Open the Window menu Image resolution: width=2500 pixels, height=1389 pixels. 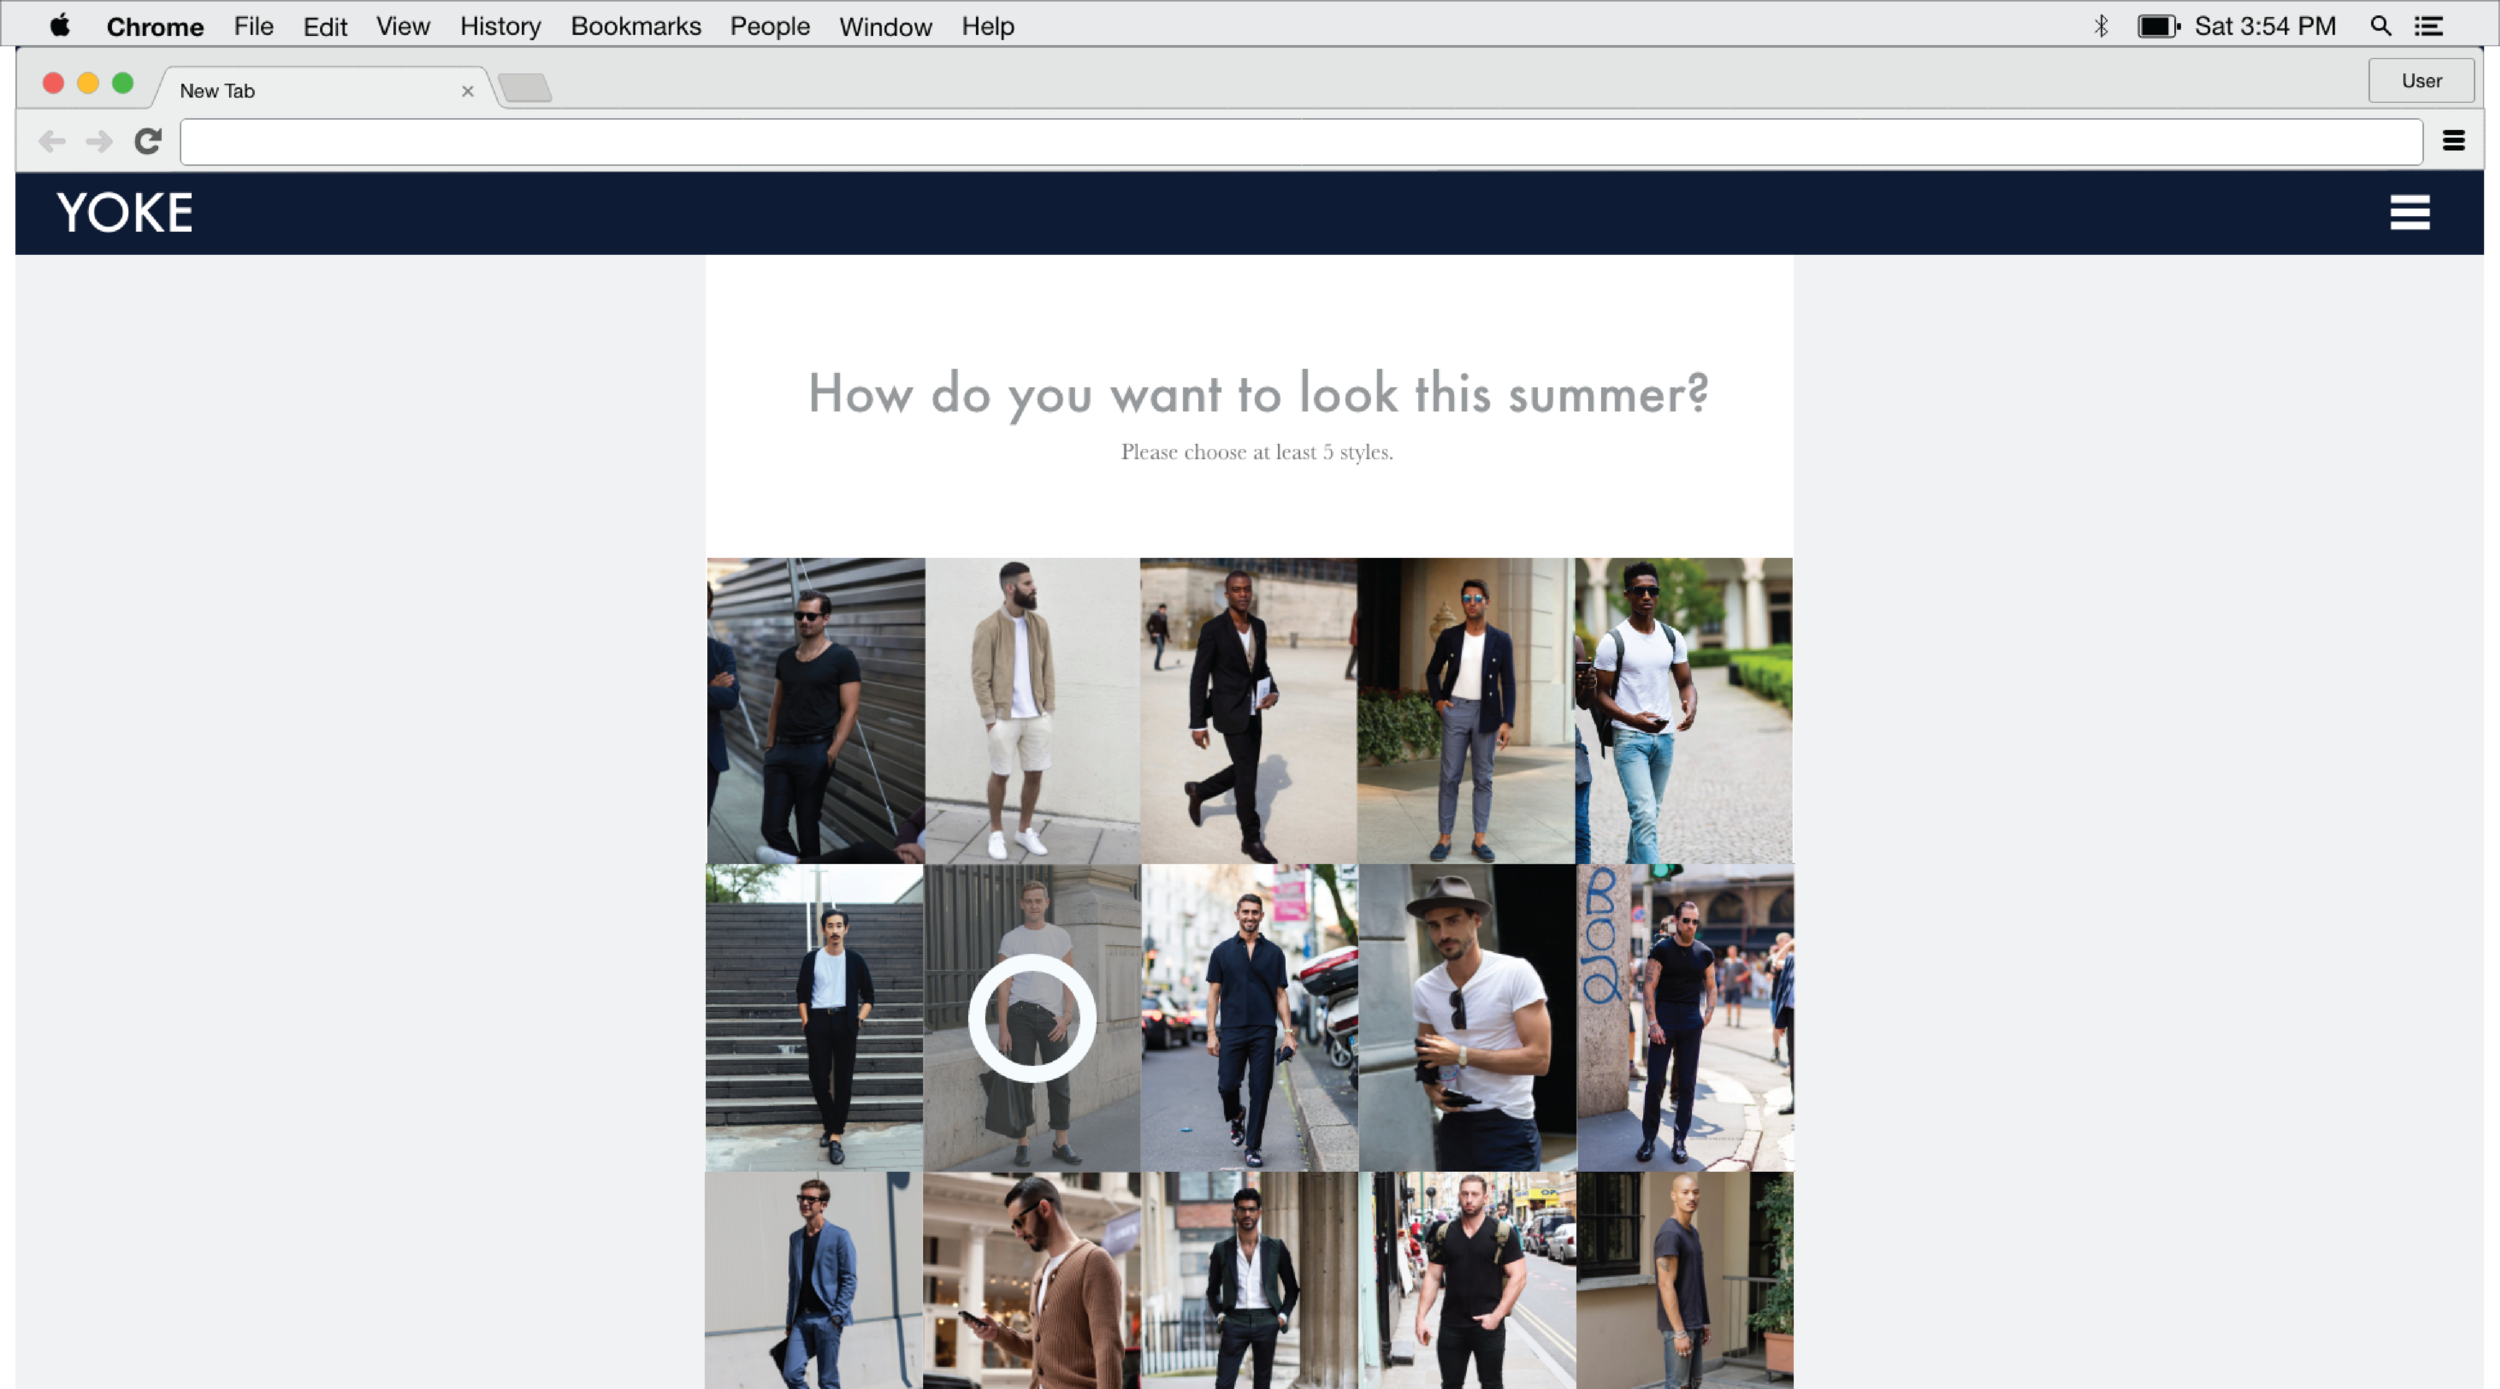pyautogui.click(x=885, y=27)
